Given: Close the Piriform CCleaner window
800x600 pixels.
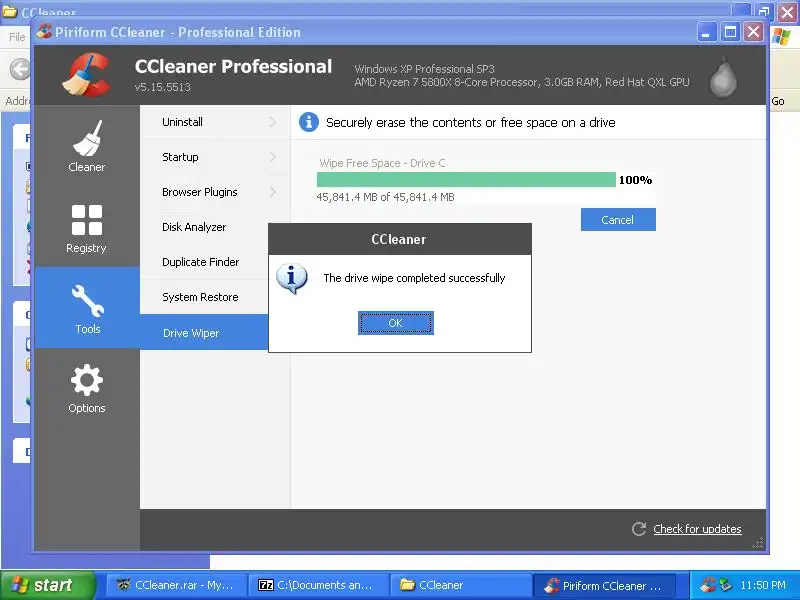Looking at the screenshot, I should 754,32.
